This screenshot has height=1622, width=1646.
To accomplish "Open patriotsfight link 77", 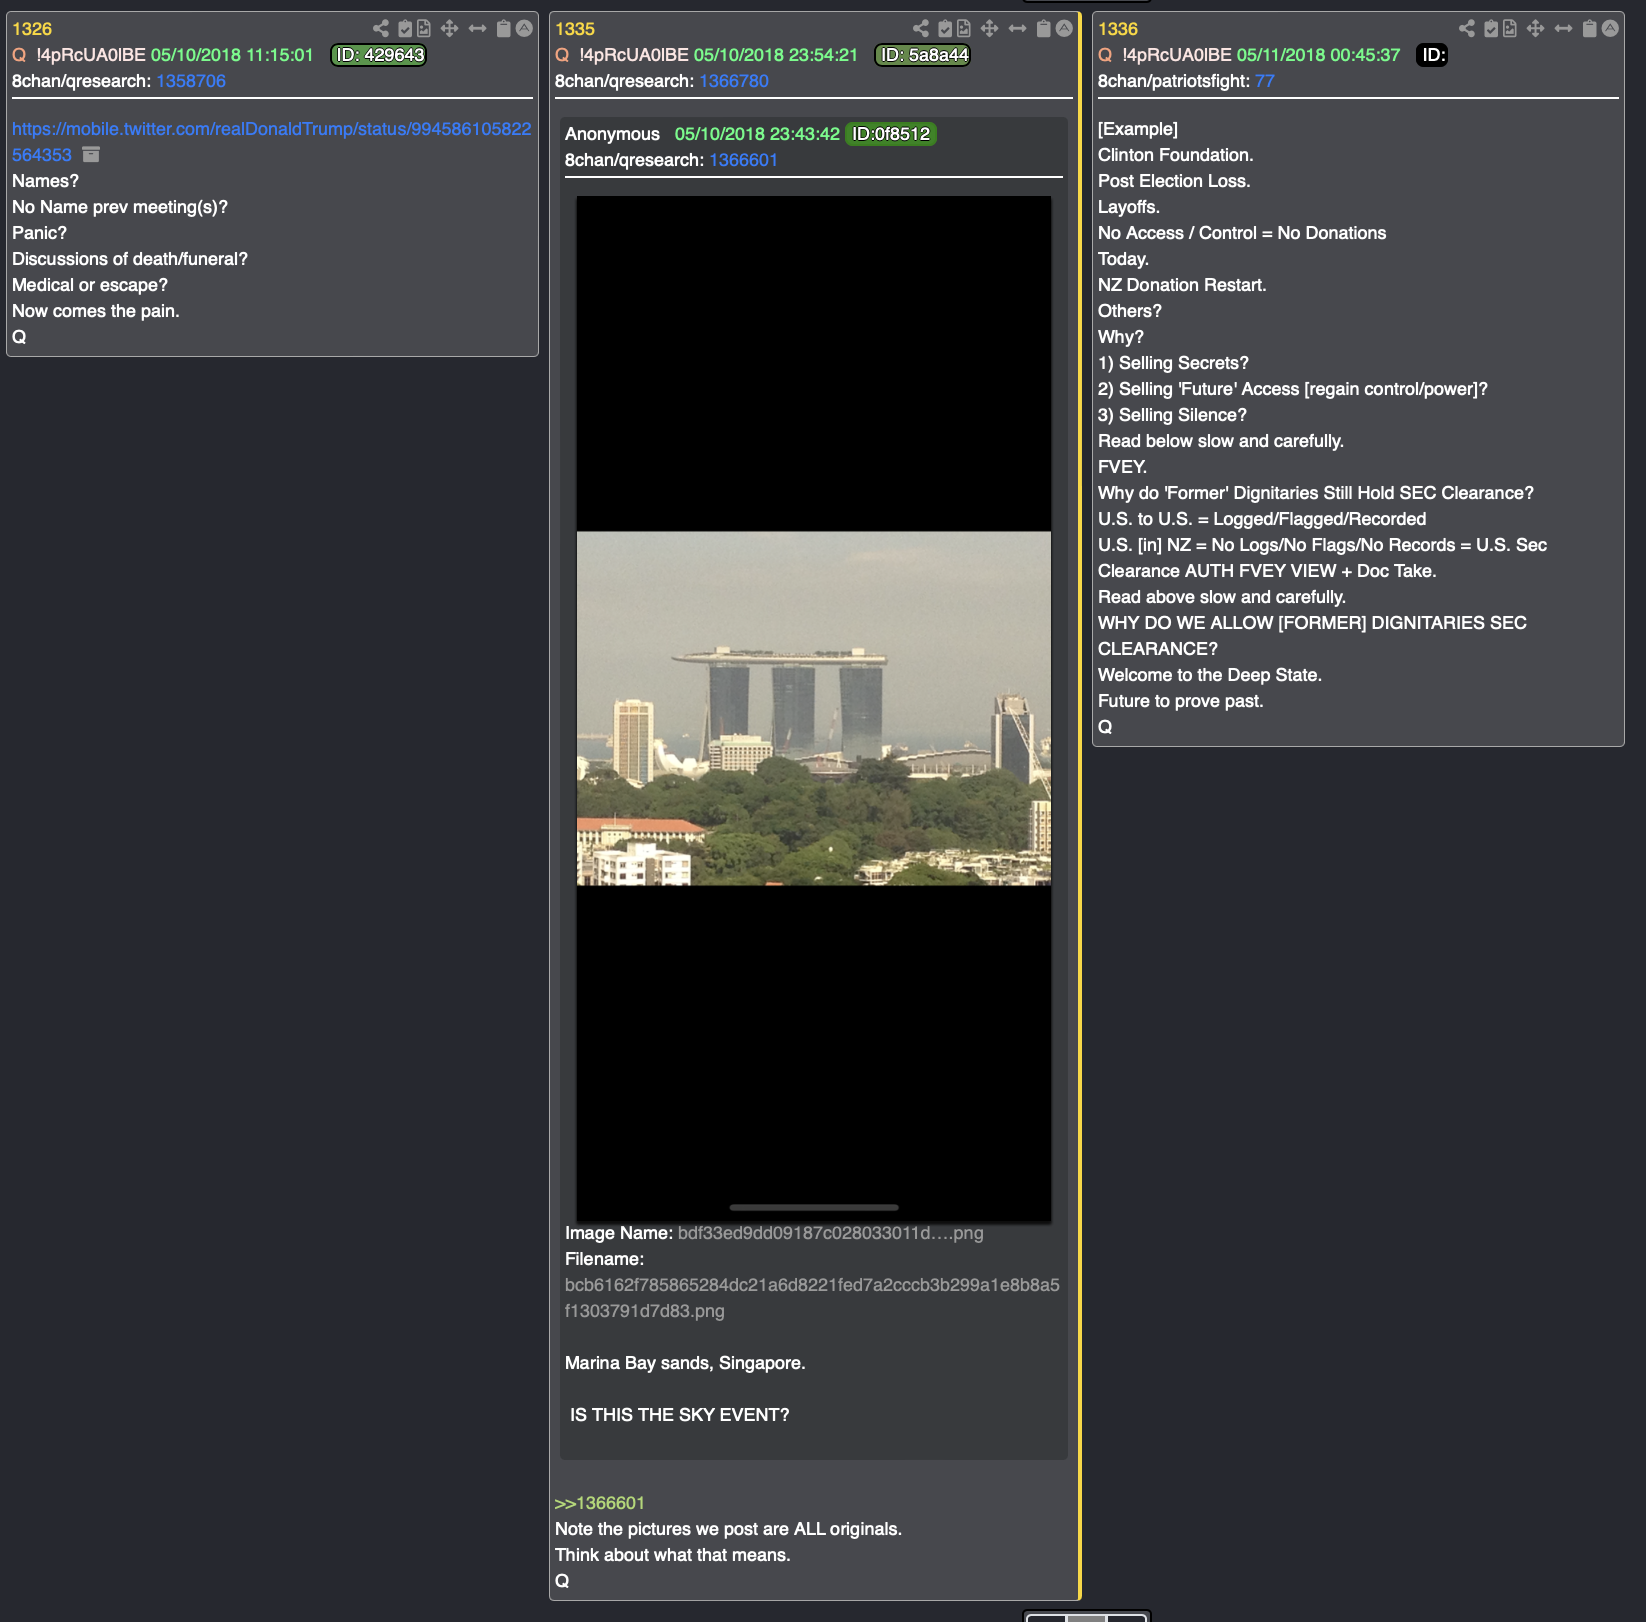I will click(1265, 81).
